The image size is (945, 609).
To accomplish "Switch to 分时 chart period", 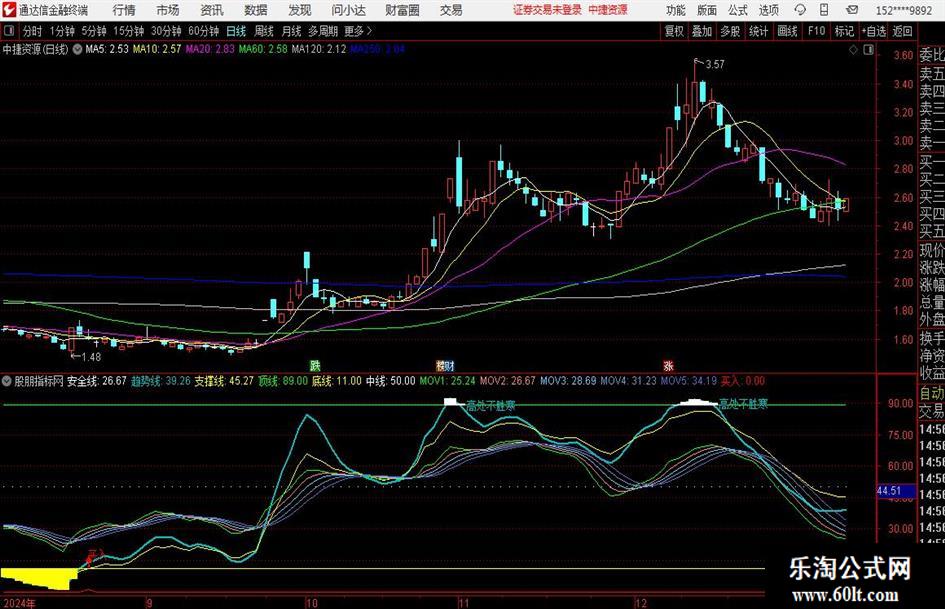I will [32, 31].
